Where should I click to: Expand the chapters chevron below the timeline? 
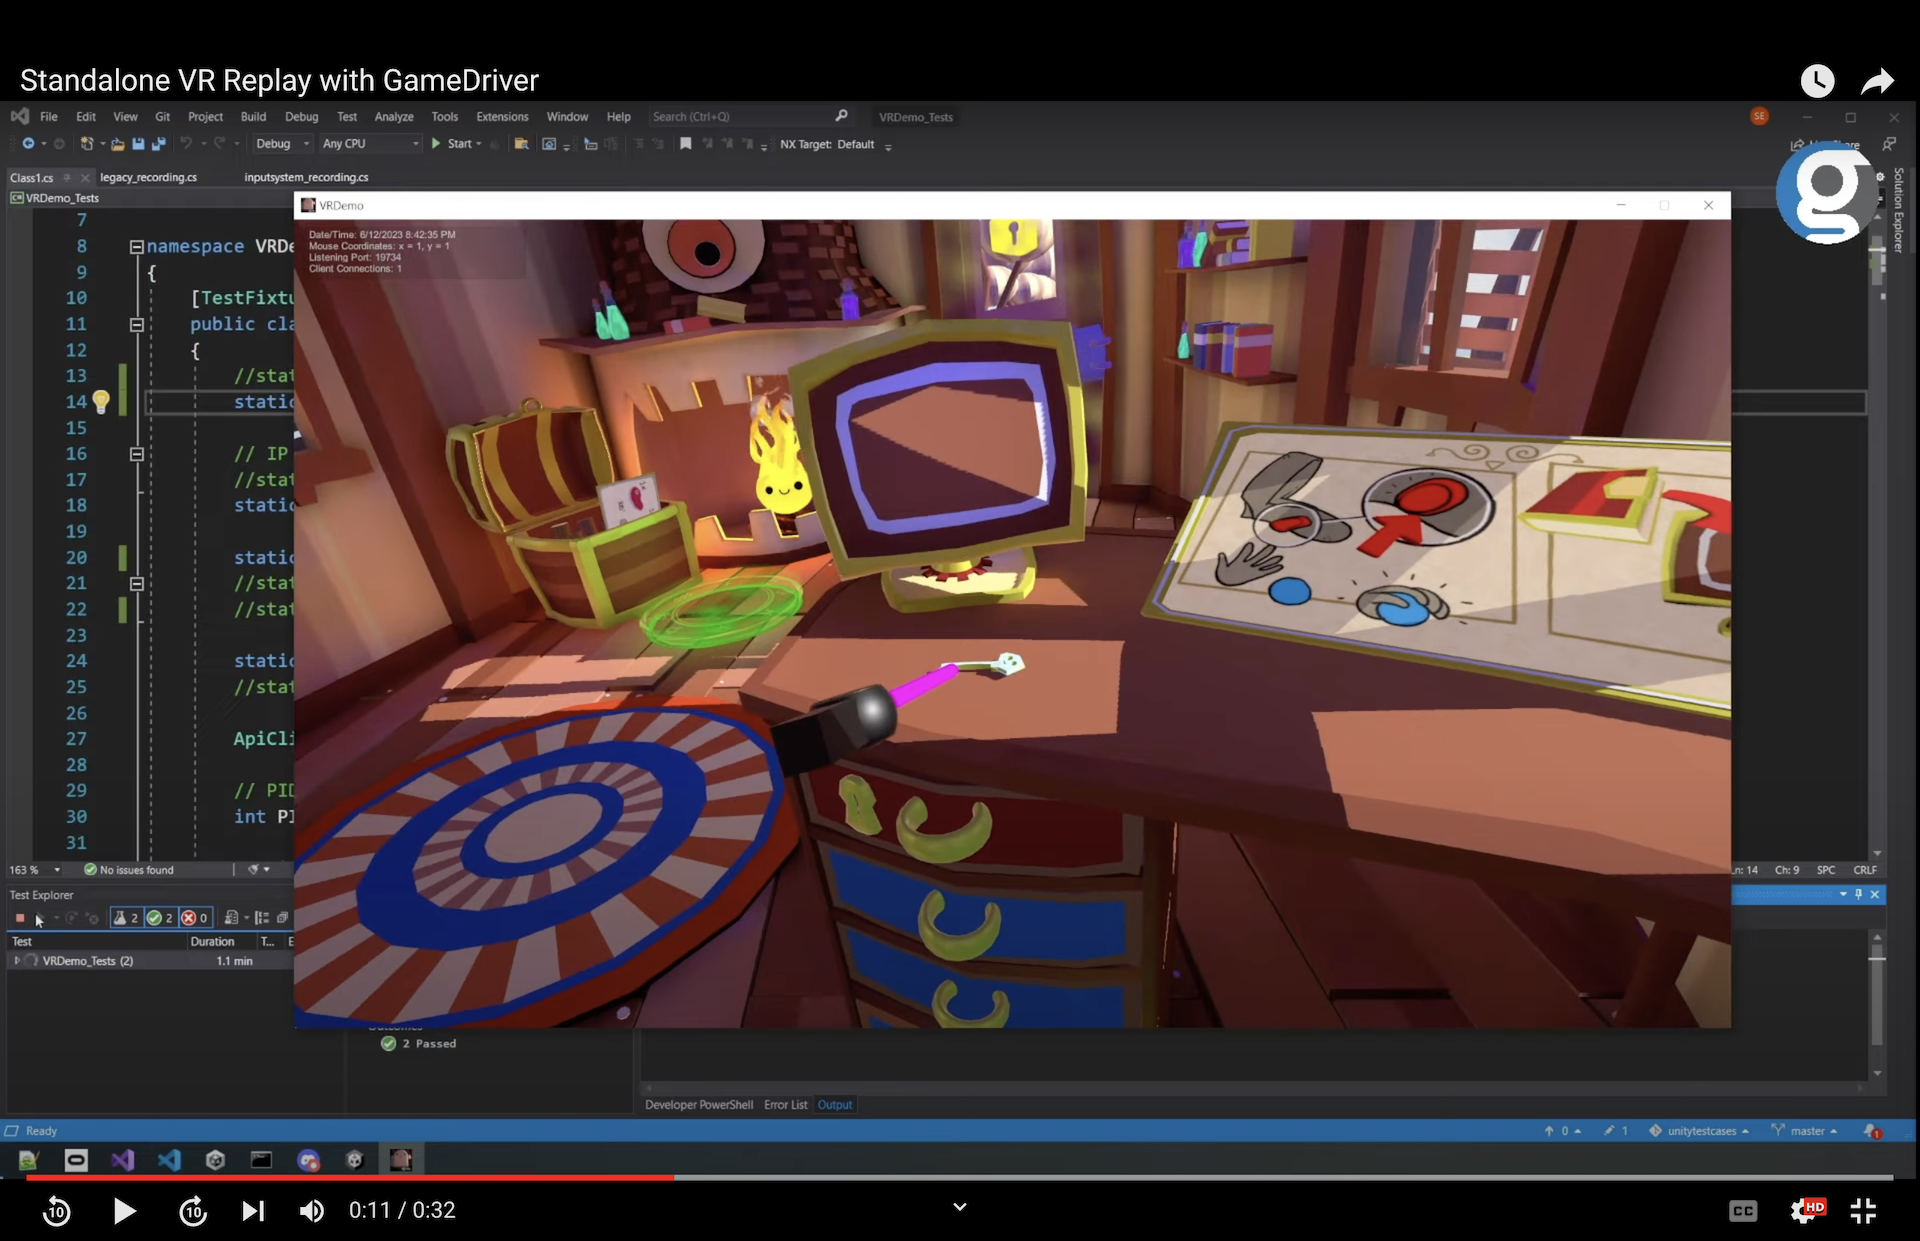pyautogui.click(x=959, y=1207)
